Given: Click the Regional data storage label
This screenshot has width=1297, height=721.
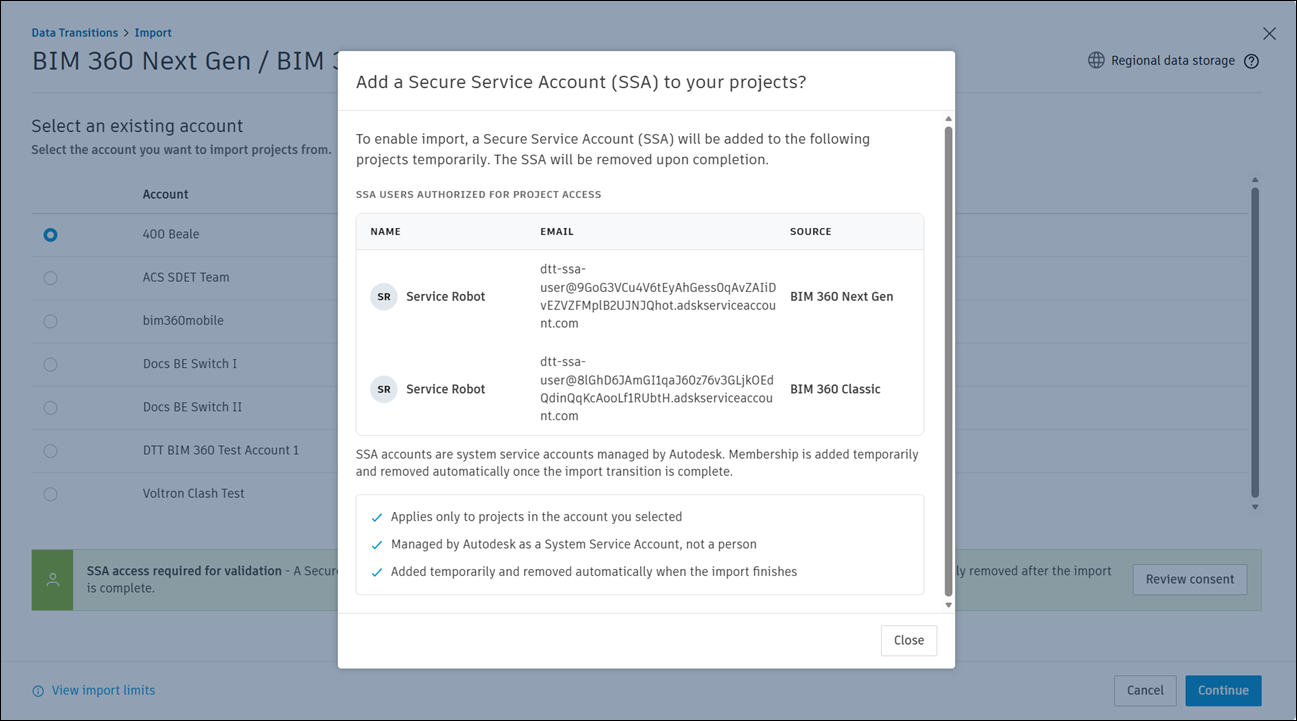Looking at the screenshot, I should (x=1173, y=61).
